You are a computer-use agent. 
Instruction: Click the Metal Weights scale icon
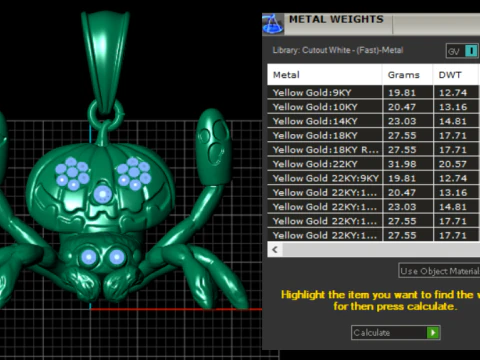[273, 24]
